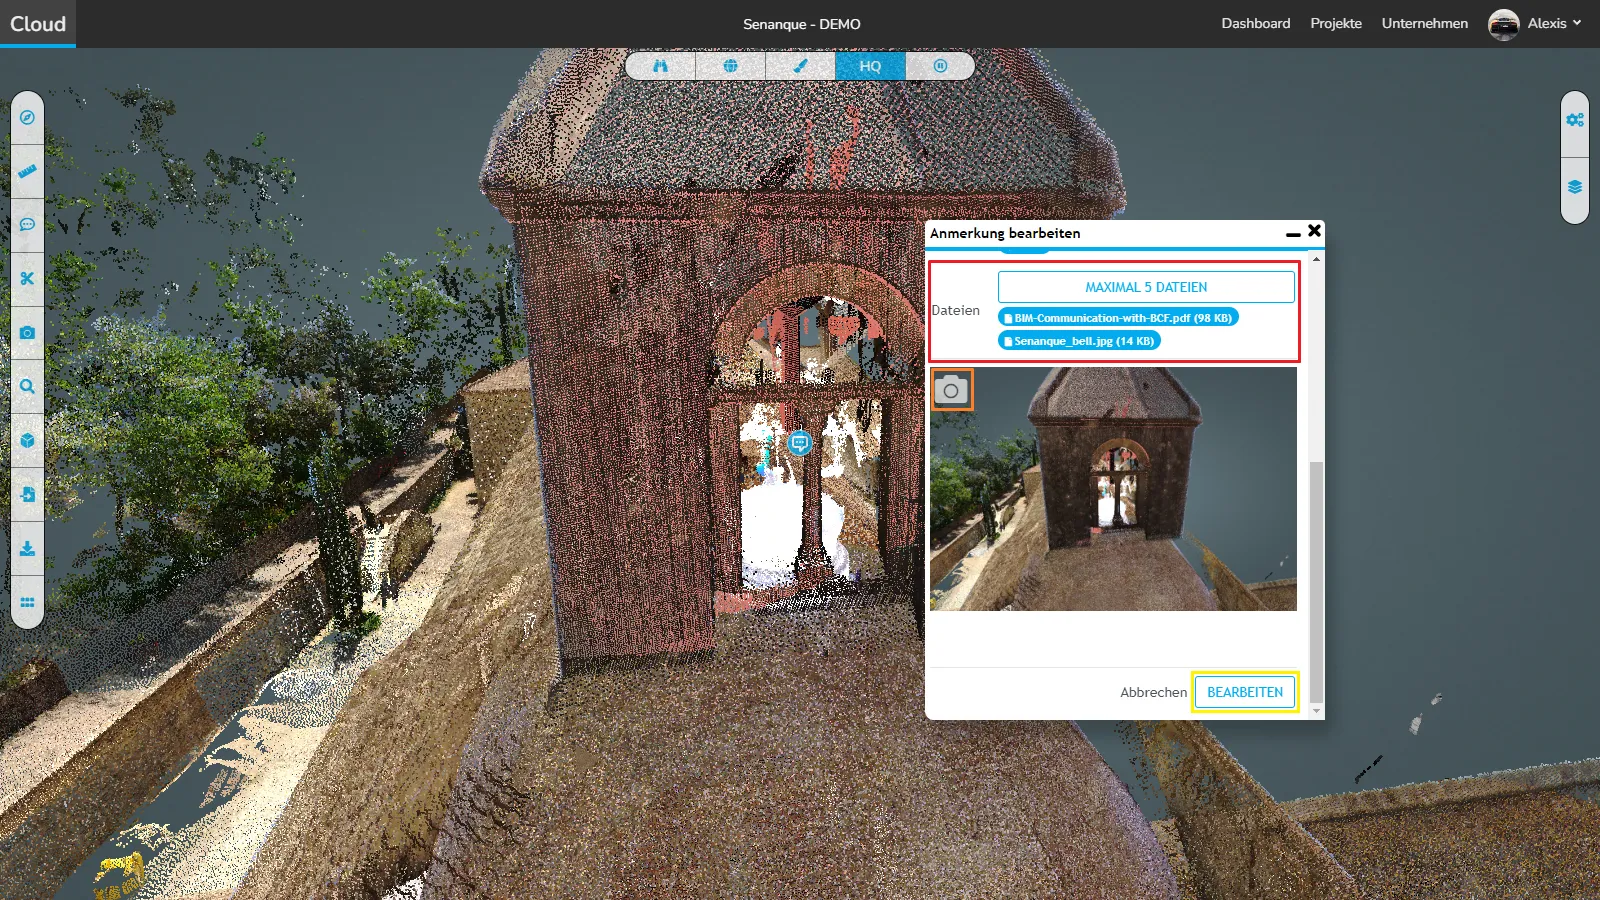Open the camera screenshot tool in left sidebar
1600x900 pixels.
pyautogui.click(x=27, y=332)
